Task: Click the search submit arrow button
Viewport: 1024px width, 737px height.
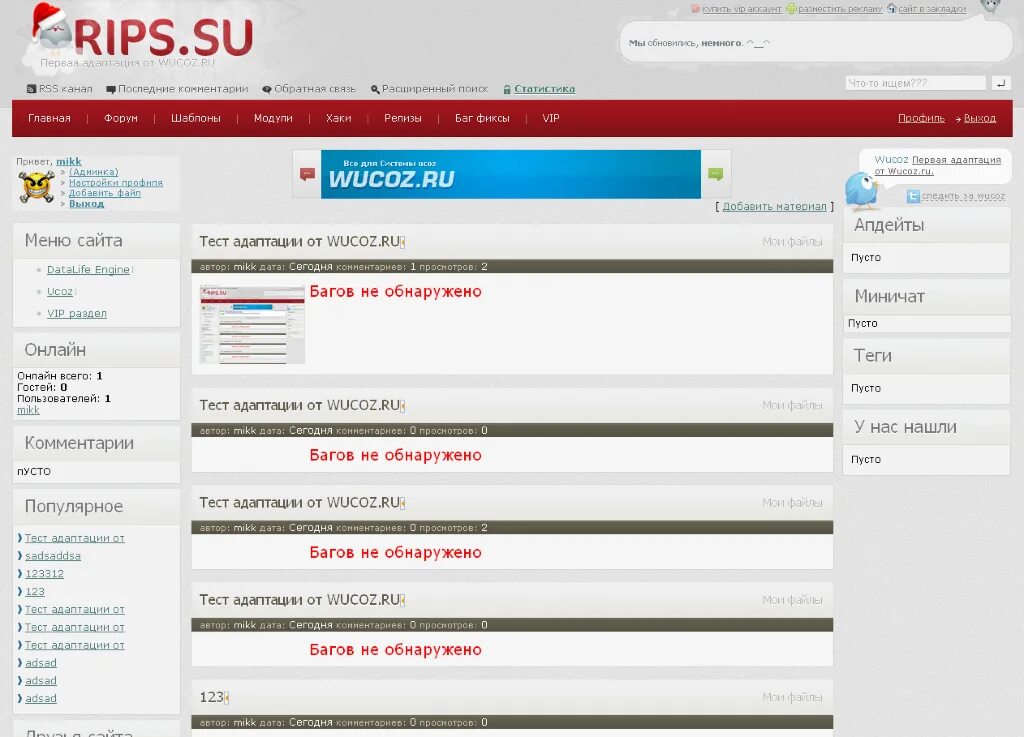Action: click(1000, 83)
